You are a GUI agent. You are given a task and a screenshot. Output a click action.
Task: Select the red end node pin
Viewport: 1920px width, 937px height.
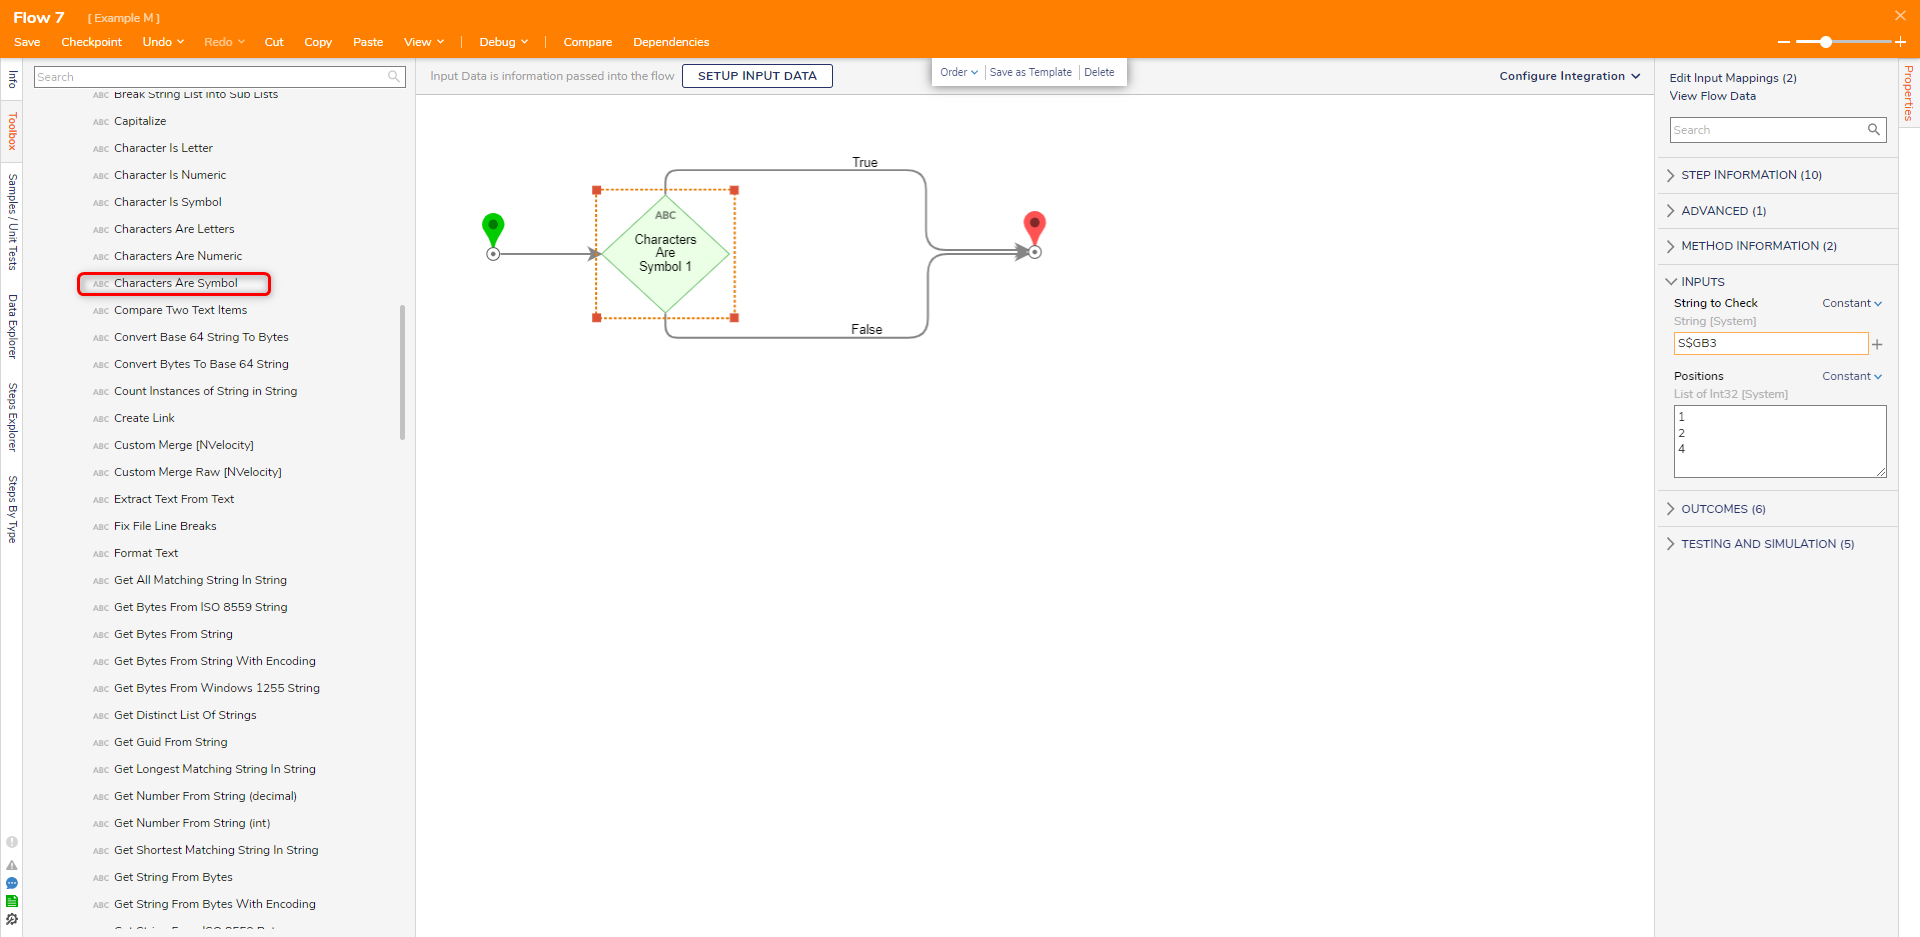coord(1035,228)
